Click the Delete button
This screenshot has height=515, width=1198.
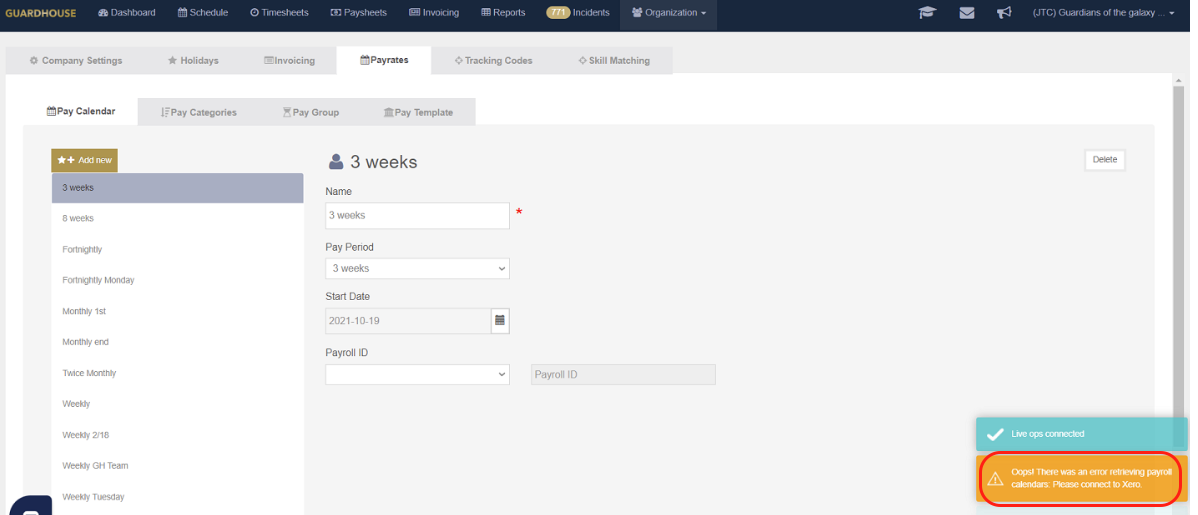(x=1105, y=160)
